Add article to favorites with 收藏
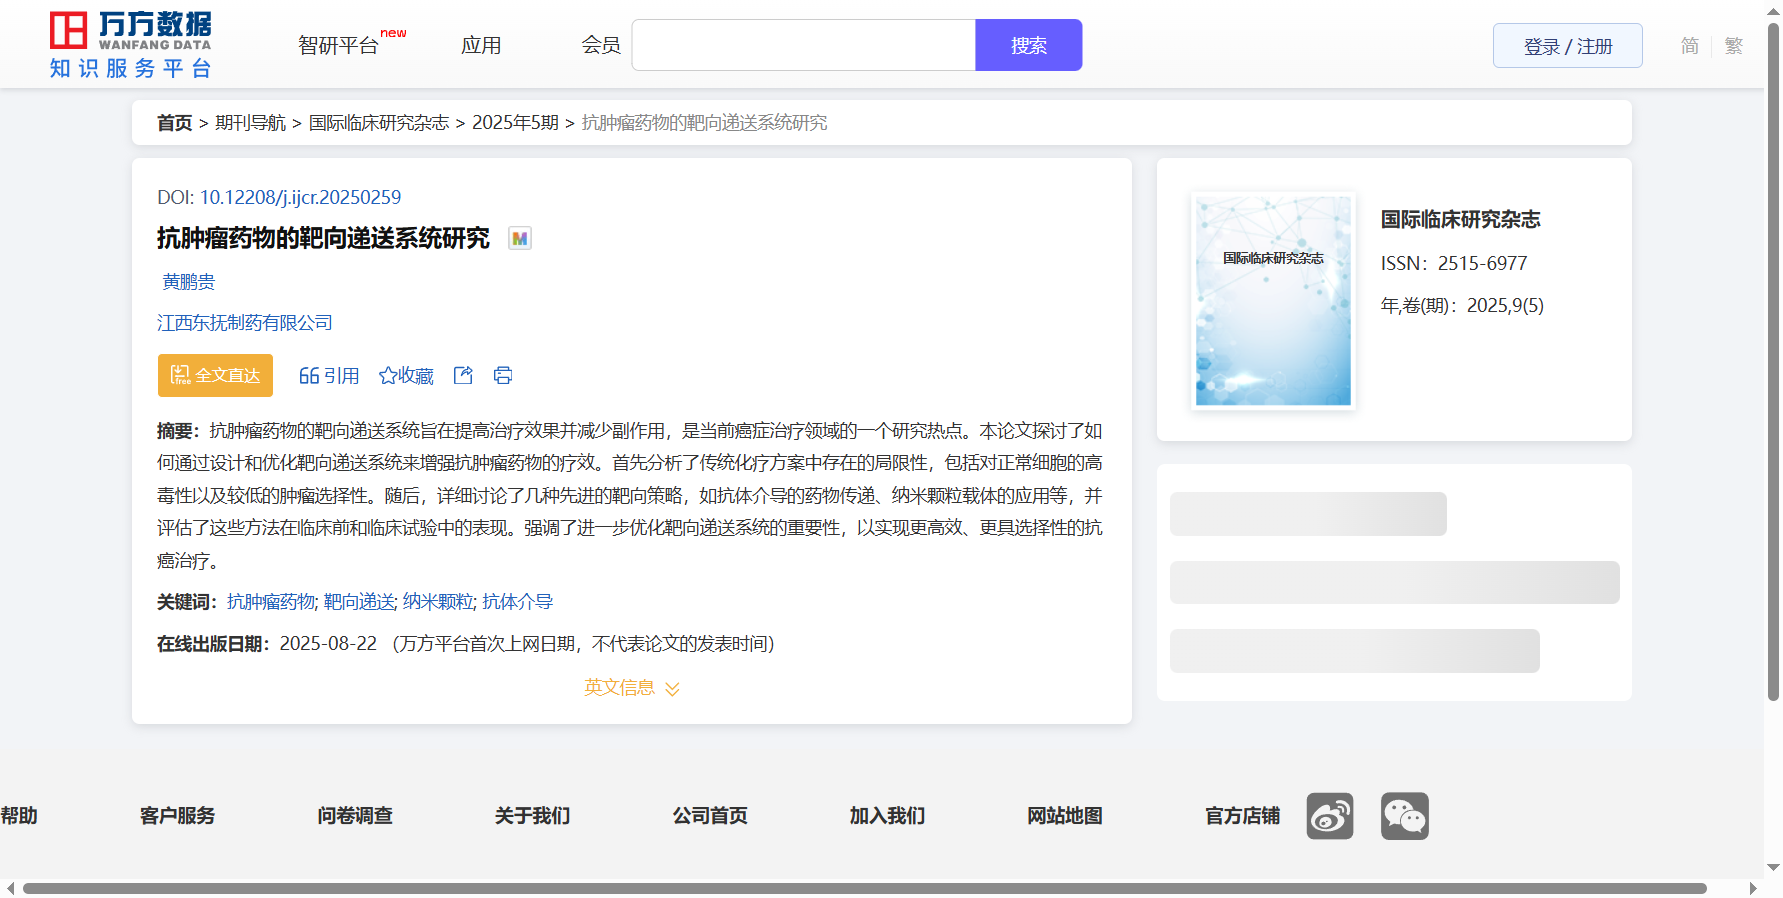 point(406,375)
